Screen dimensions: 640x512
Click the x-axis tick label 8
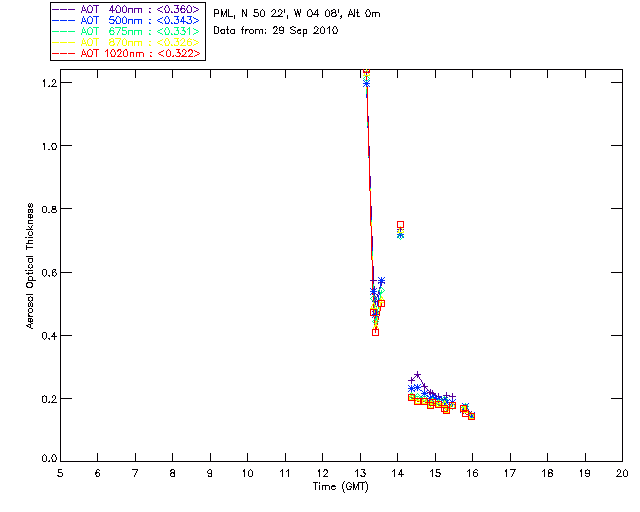tap(173, 473)
